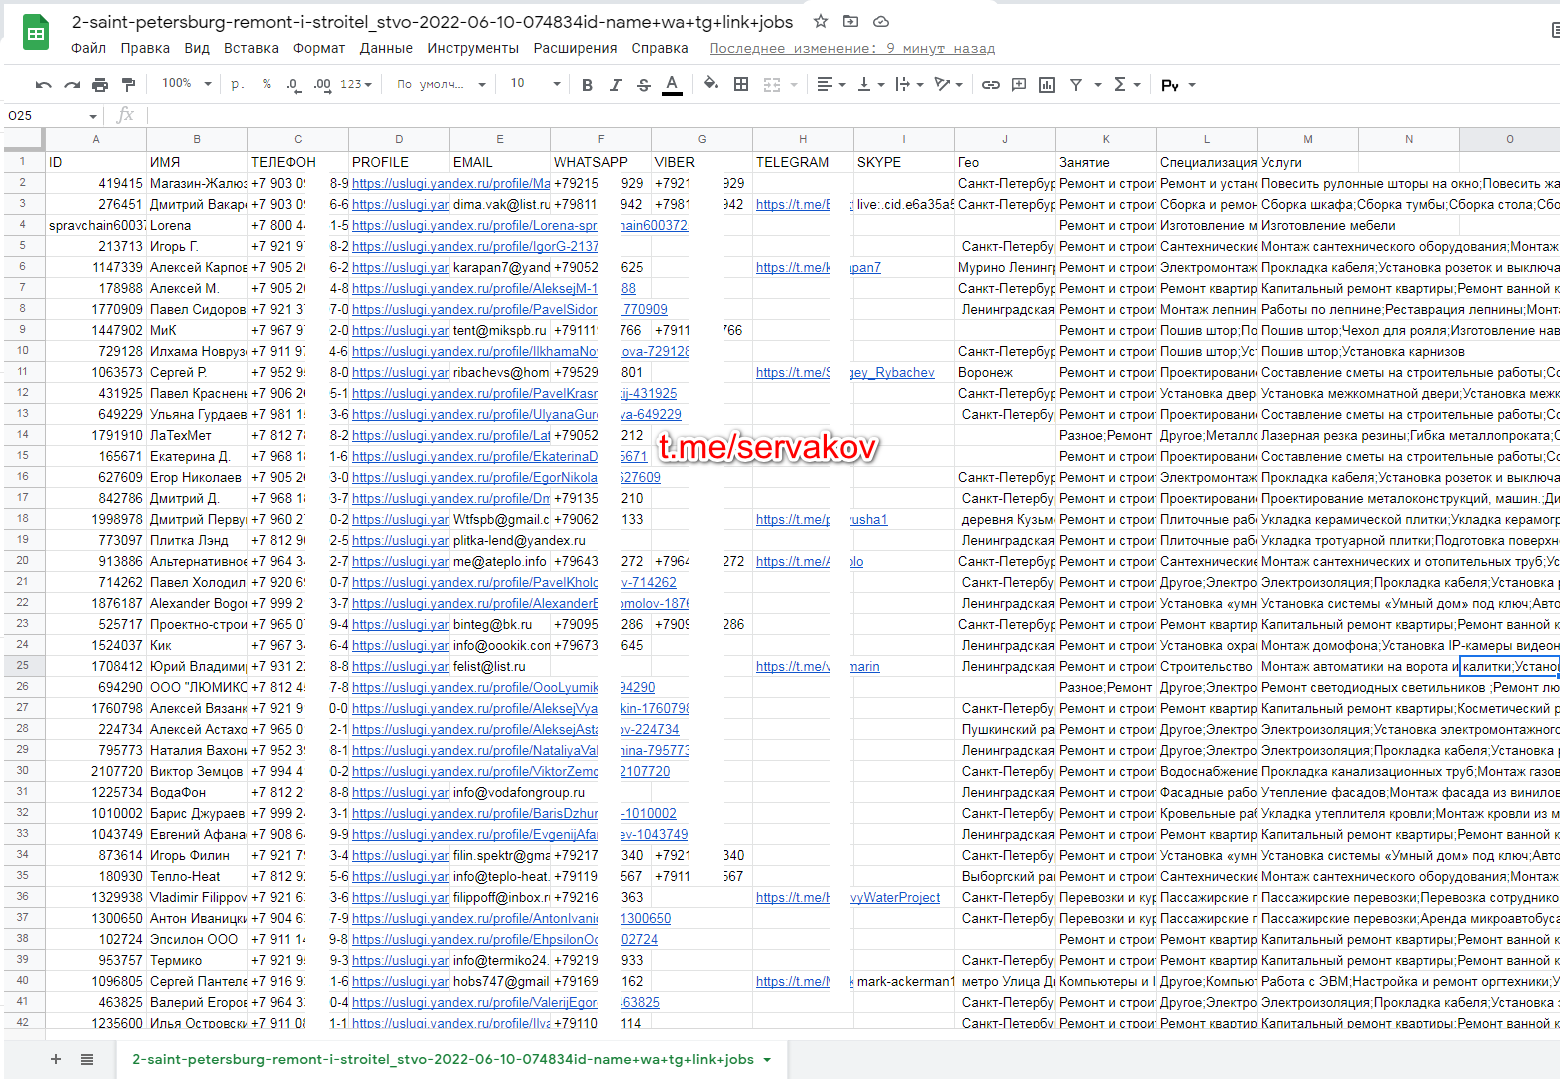Open the 123 number format dropdown
The image size is (1560, 1079).
(356, 84)
